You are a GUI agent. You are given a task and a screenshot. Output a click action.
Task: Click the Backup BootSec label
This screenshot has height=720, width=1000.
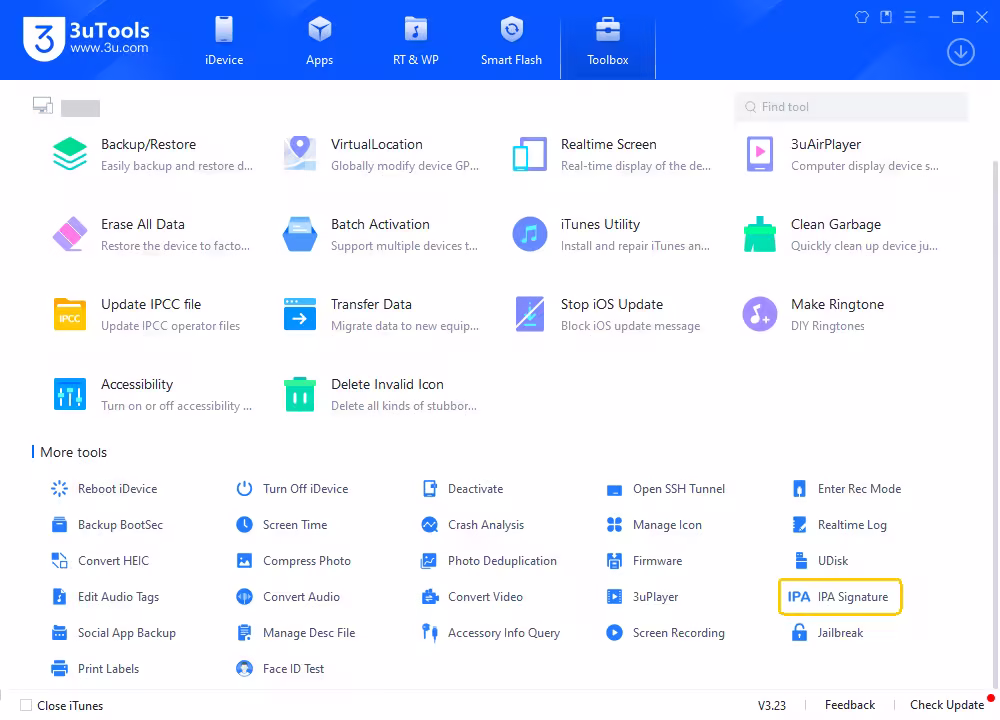120,525
